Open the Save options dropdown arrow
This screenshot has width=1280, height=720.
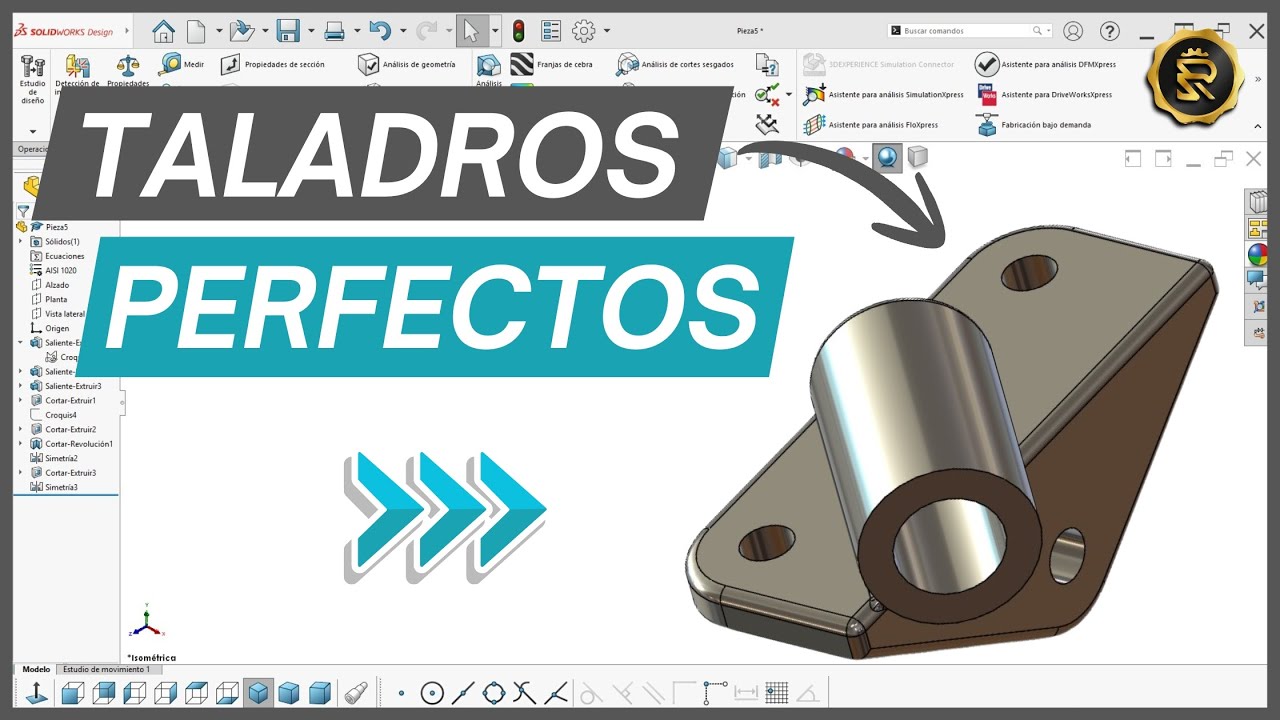(x=311, y=31)
